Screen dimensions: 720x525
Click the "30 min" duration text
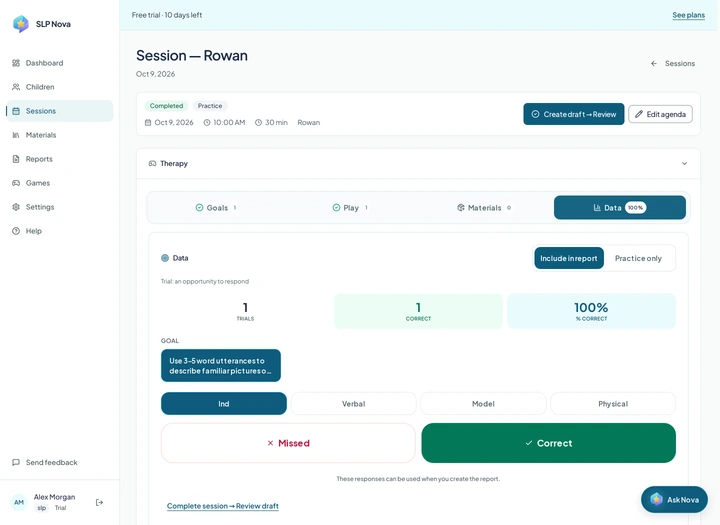point(276,123)
